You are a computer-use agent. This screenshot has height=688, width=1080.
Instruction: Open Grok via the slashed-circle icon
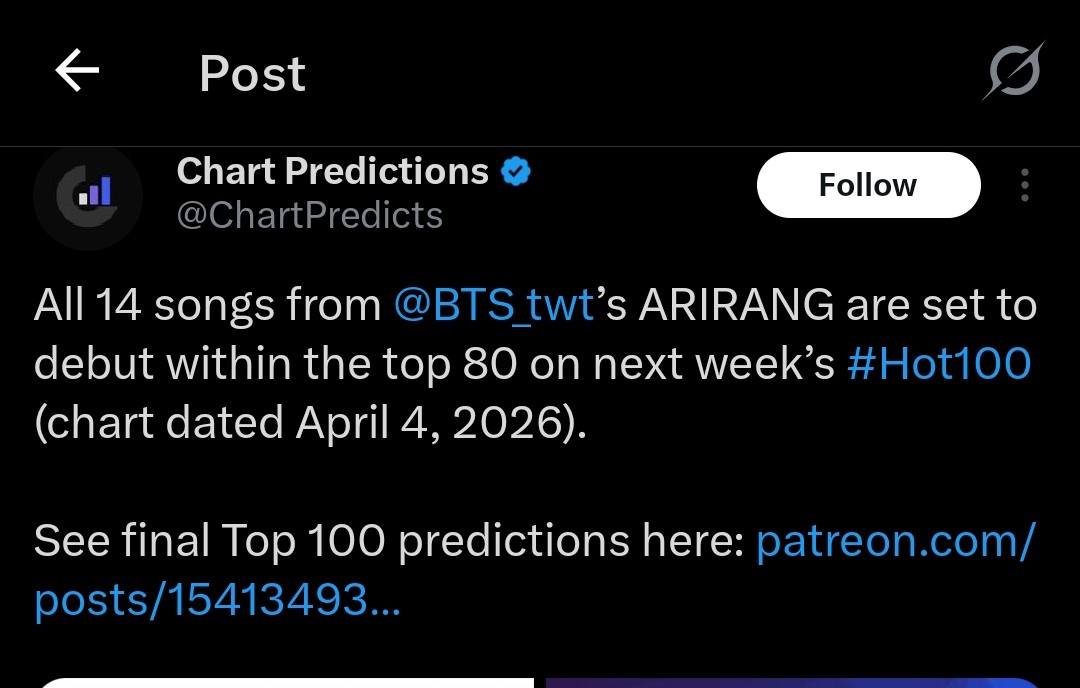pyautogui.click(x=1012, y=71)
